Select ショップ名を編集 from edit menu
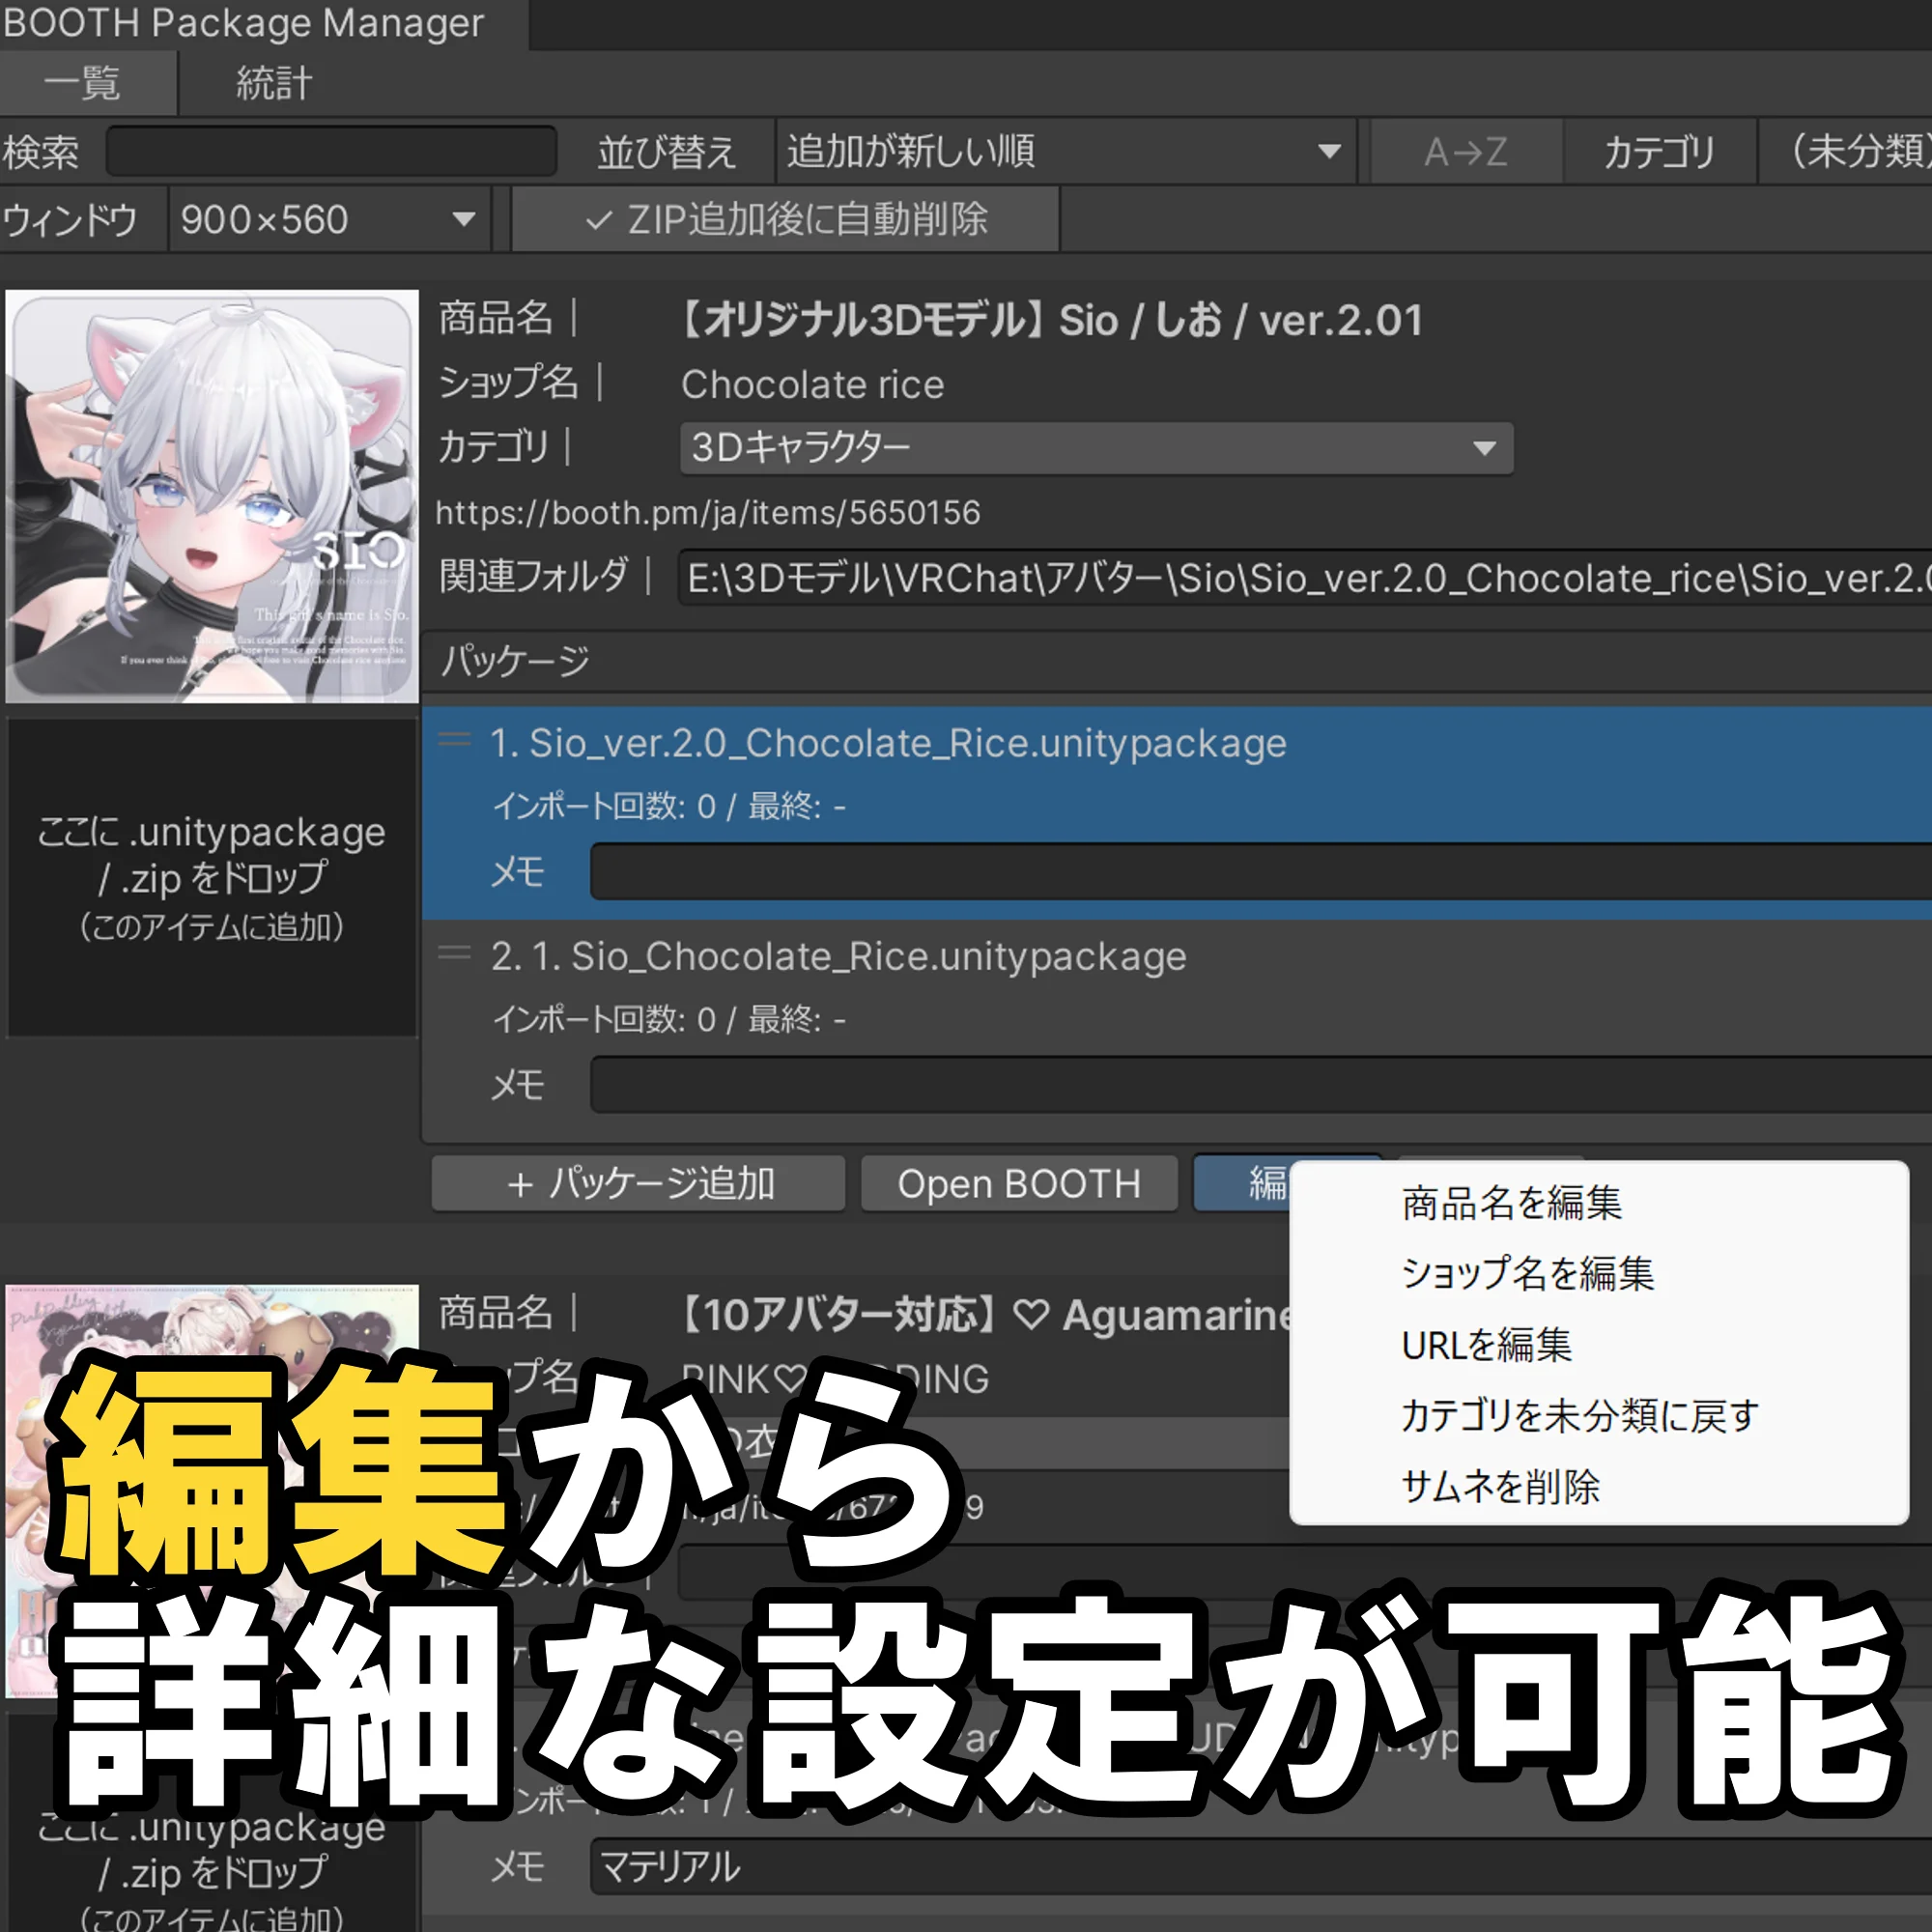Image resolution: width=1932 pixels, height=1932 pixels. click(x=1527, y=1275)
